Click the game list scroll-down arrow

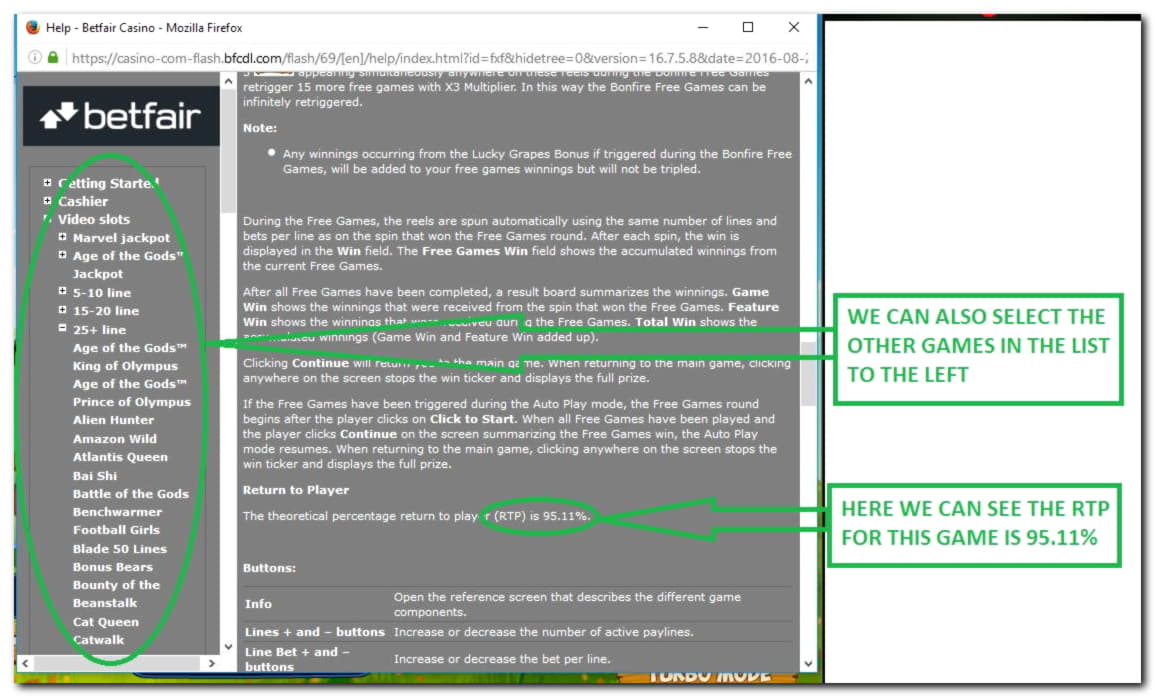228,646
